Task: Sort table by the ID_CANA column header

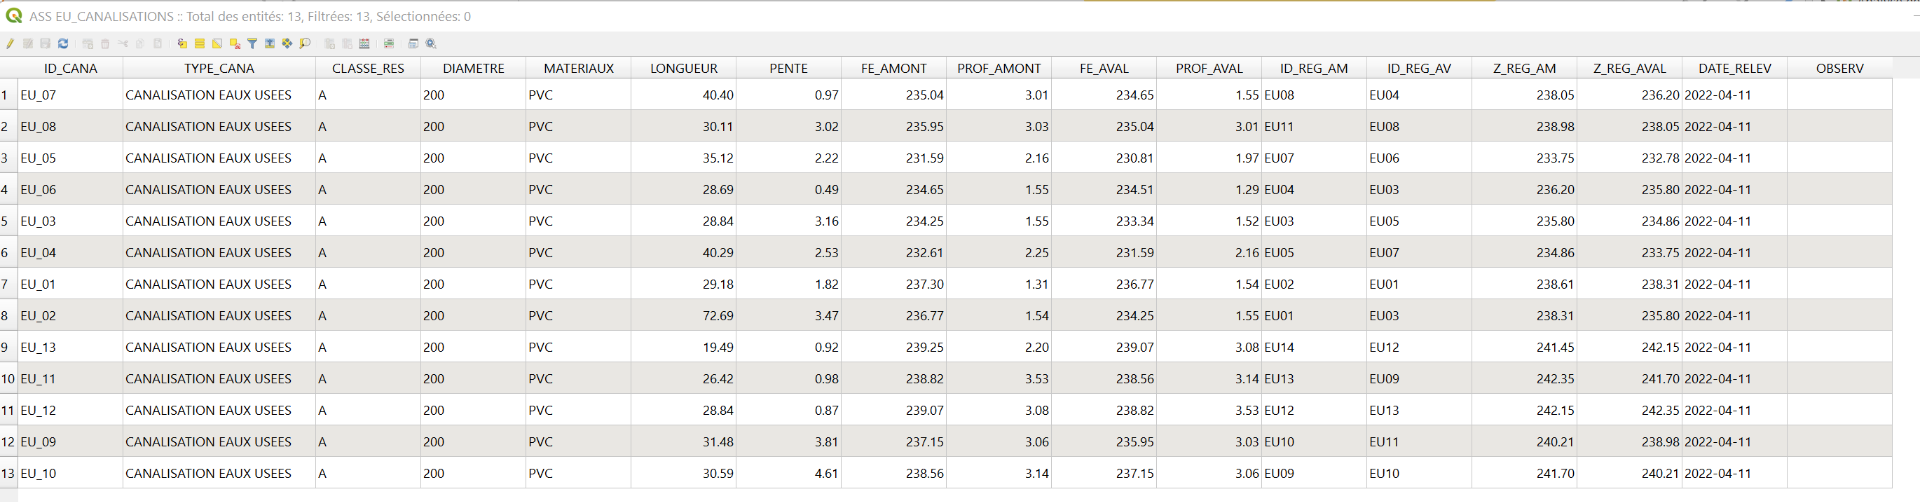Action: coord(70,69)
